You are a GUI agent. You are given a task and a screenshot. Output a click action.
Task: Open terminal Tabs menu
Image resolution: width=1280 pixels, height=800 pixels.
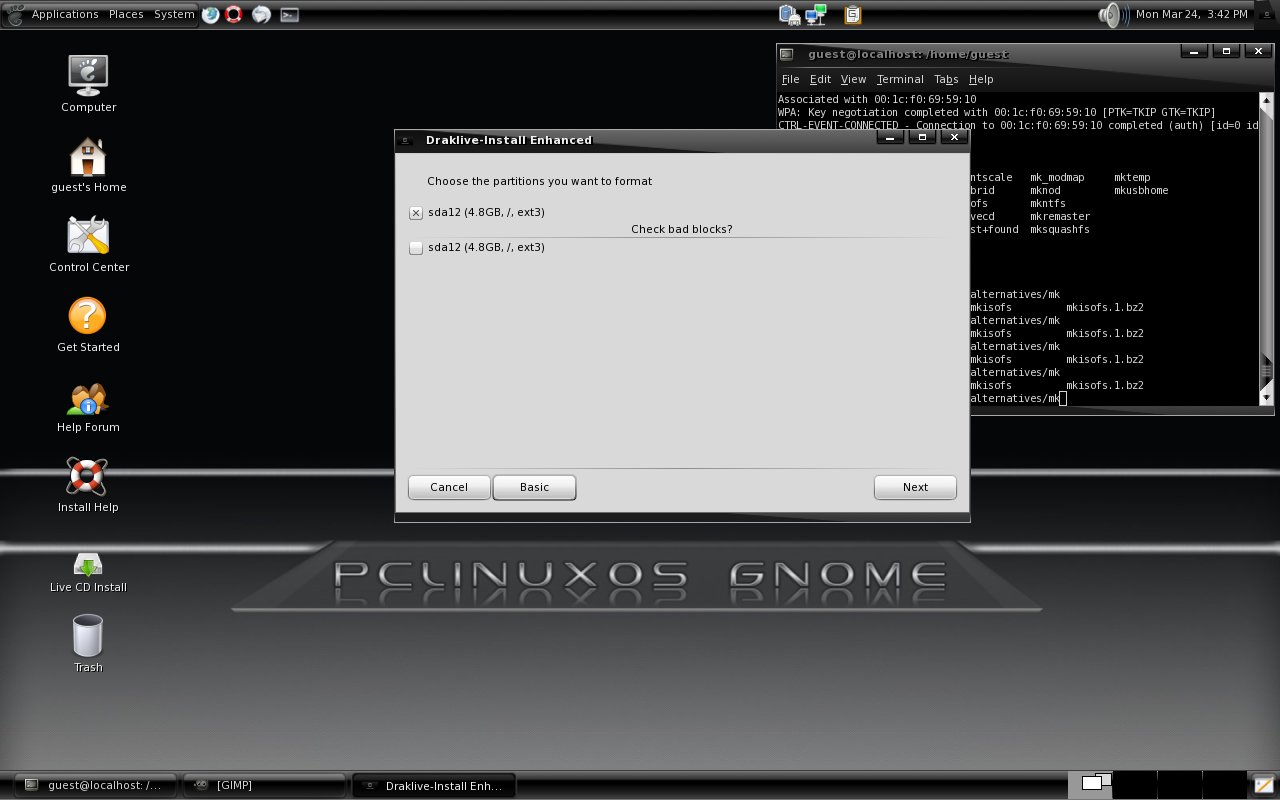(946, 79)
